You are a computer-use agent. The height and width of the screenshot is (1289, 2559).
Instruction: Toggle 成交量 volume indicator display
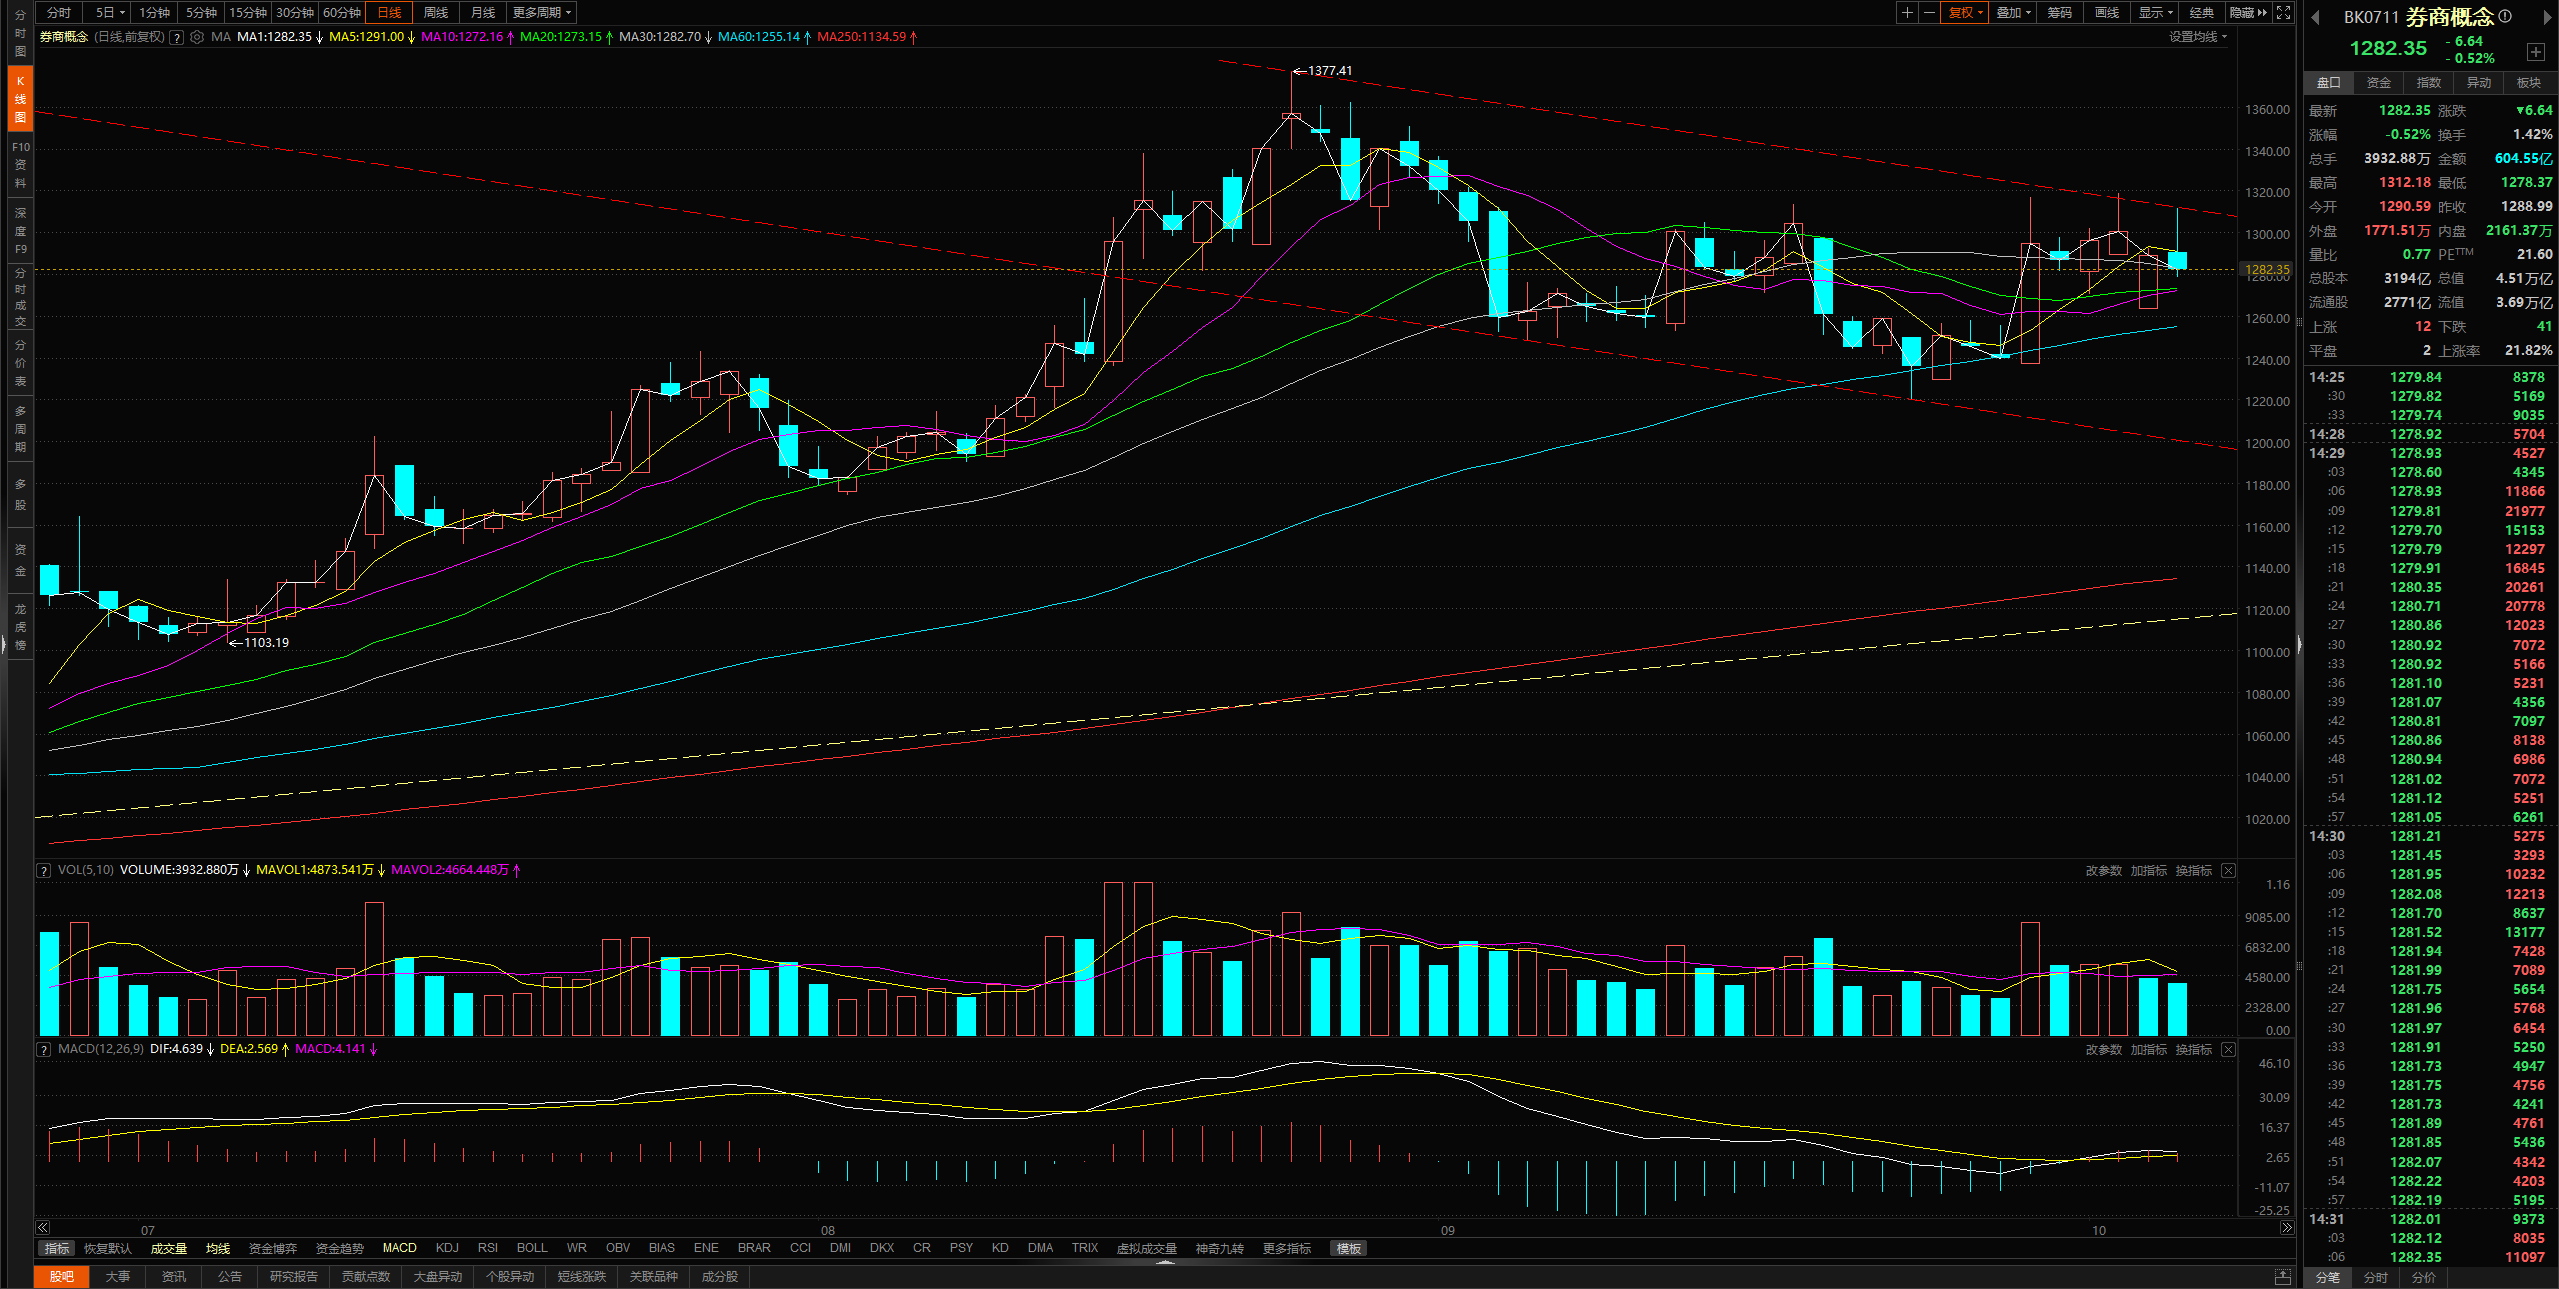[168, 1248]
